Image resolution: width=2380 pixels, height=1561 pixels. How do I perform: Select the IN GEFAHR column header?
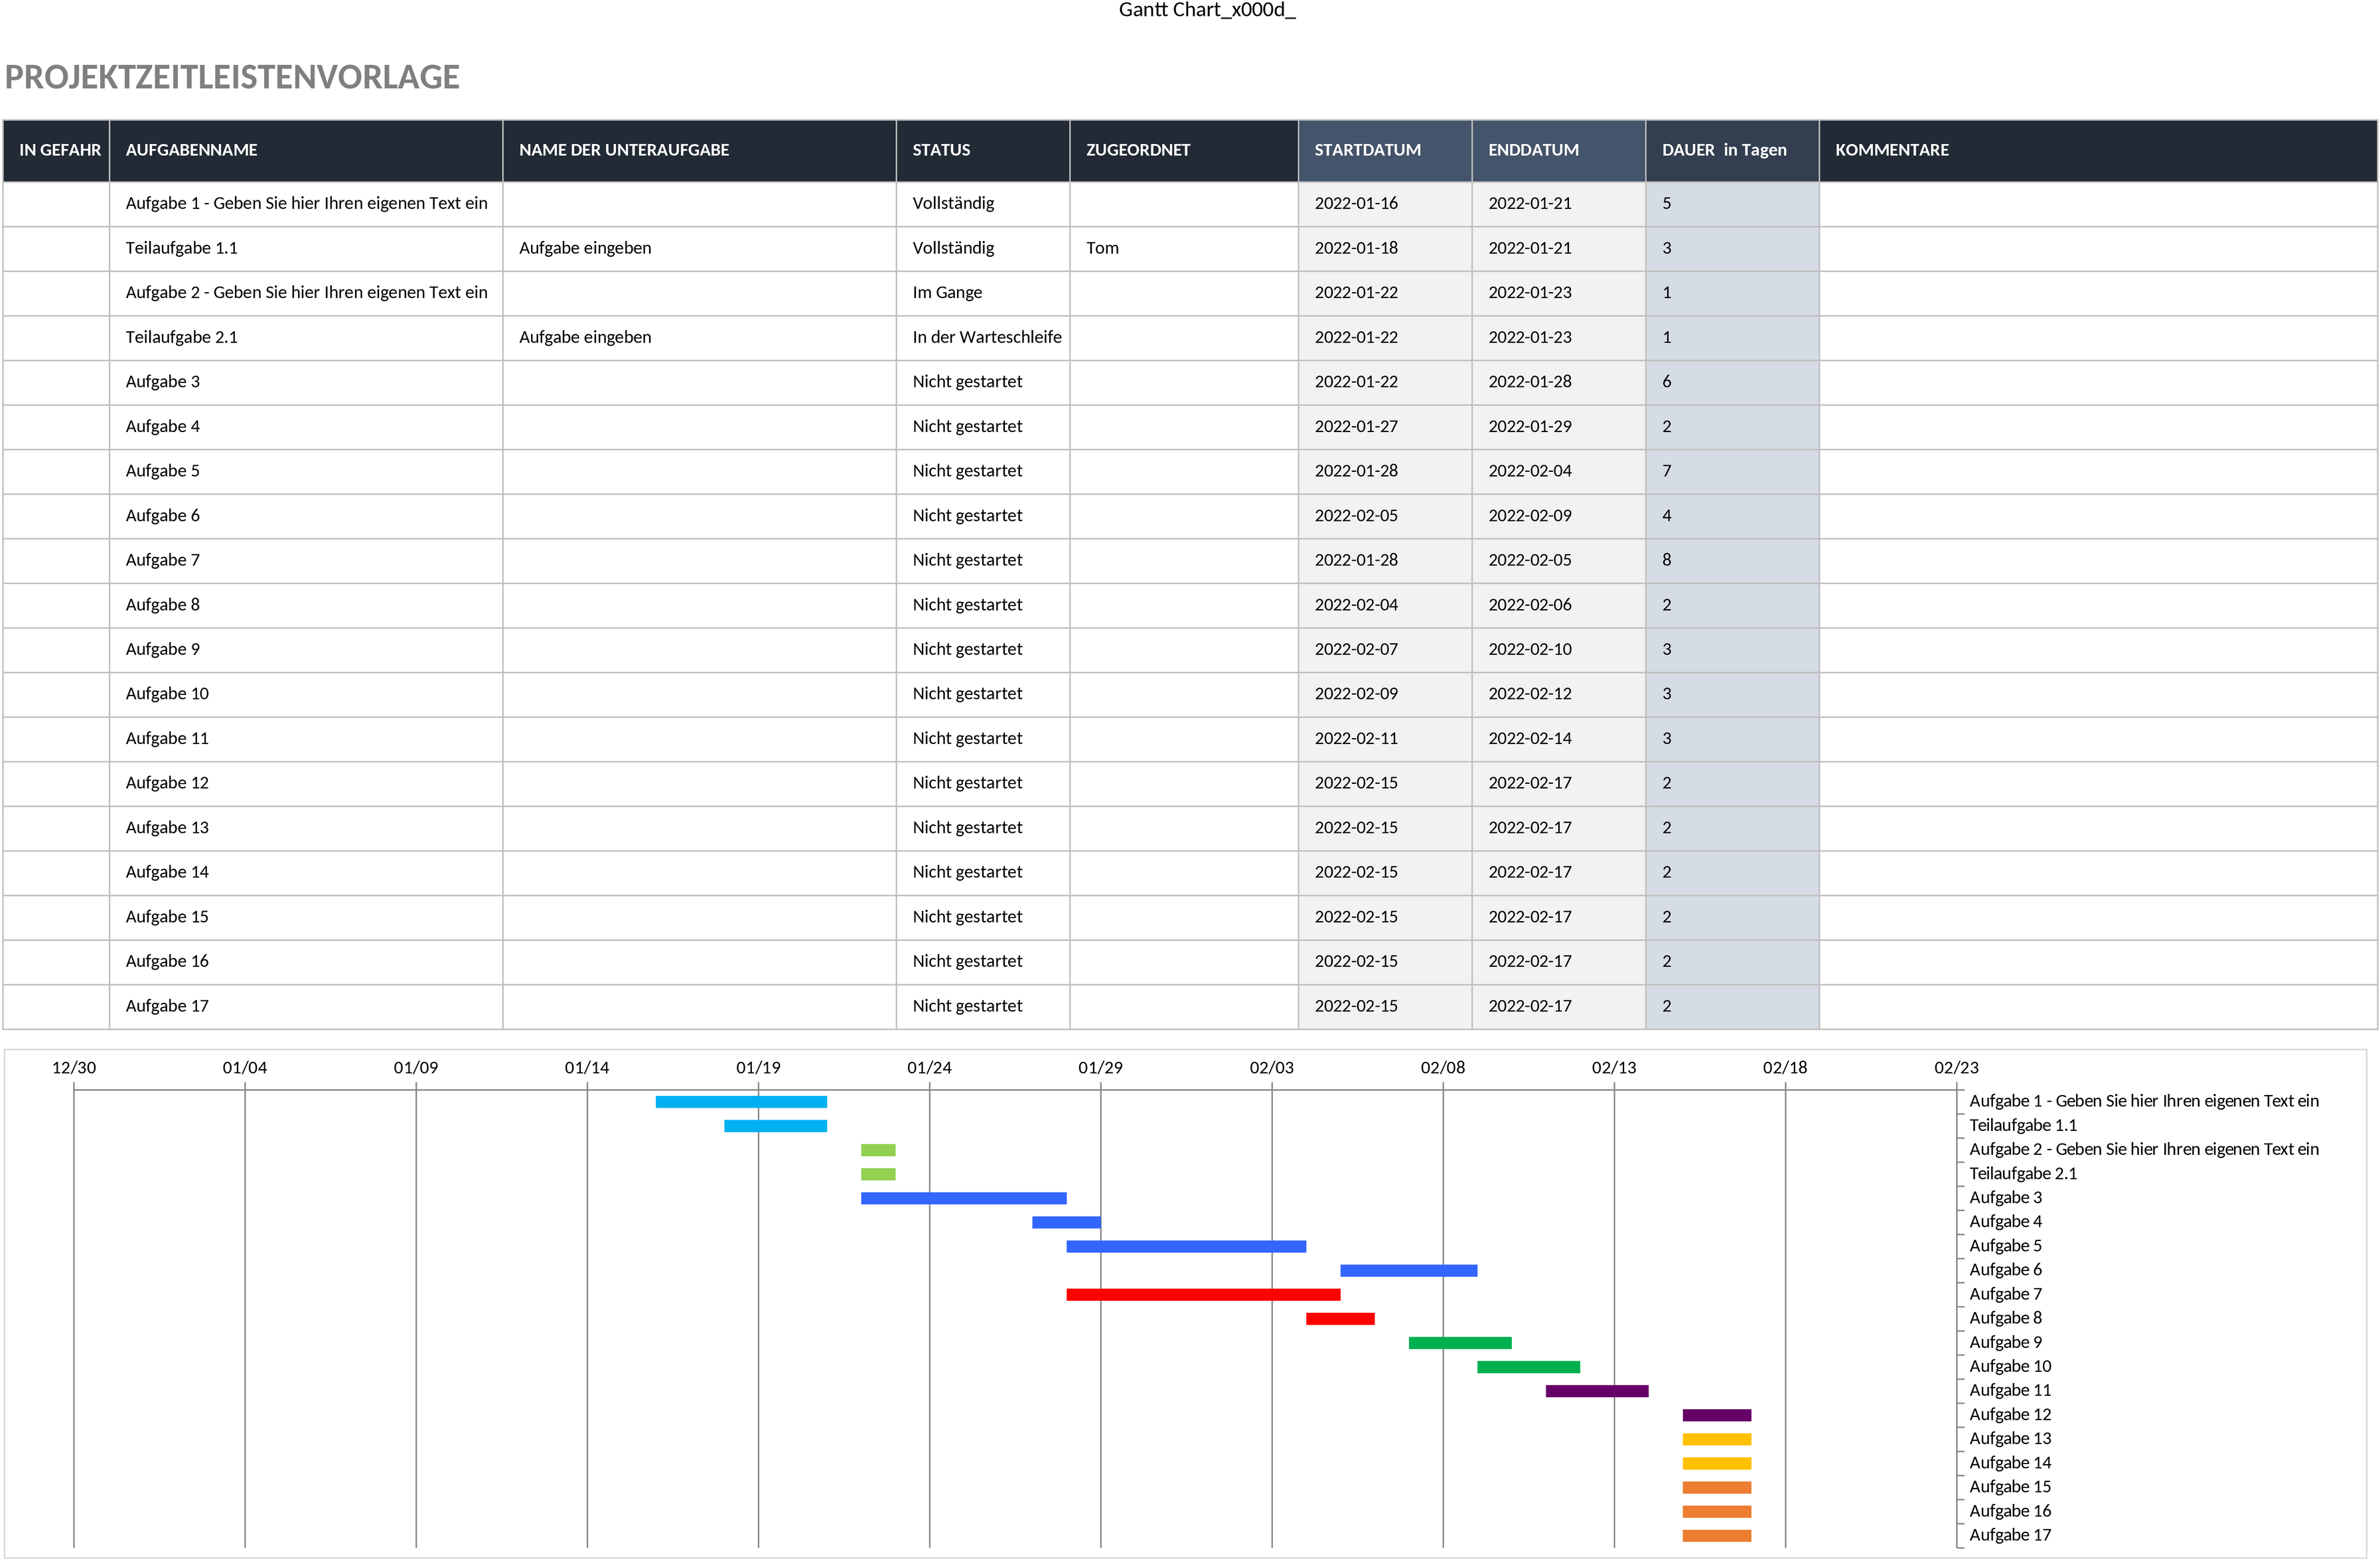coord(57,150)
